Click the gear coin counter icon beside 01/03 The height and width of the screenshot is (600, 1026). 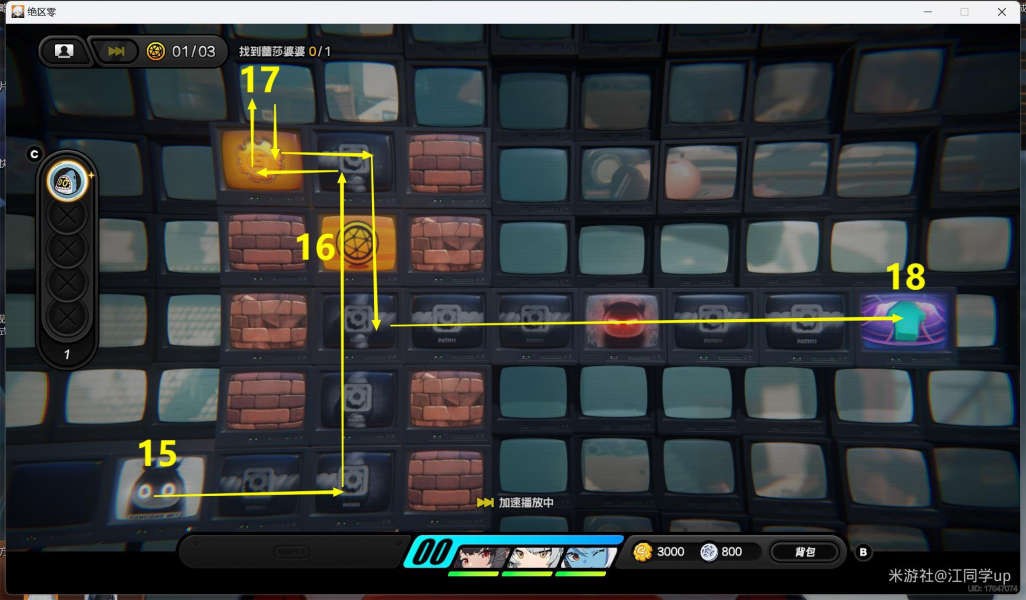click(155, 51)
